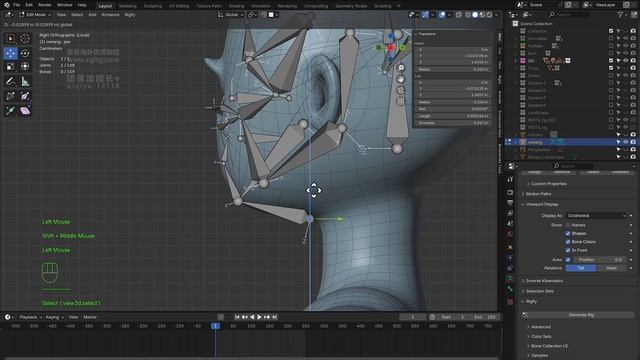Set Relations to Head
This screenshot has width=640, height=360.
[611, 268]
